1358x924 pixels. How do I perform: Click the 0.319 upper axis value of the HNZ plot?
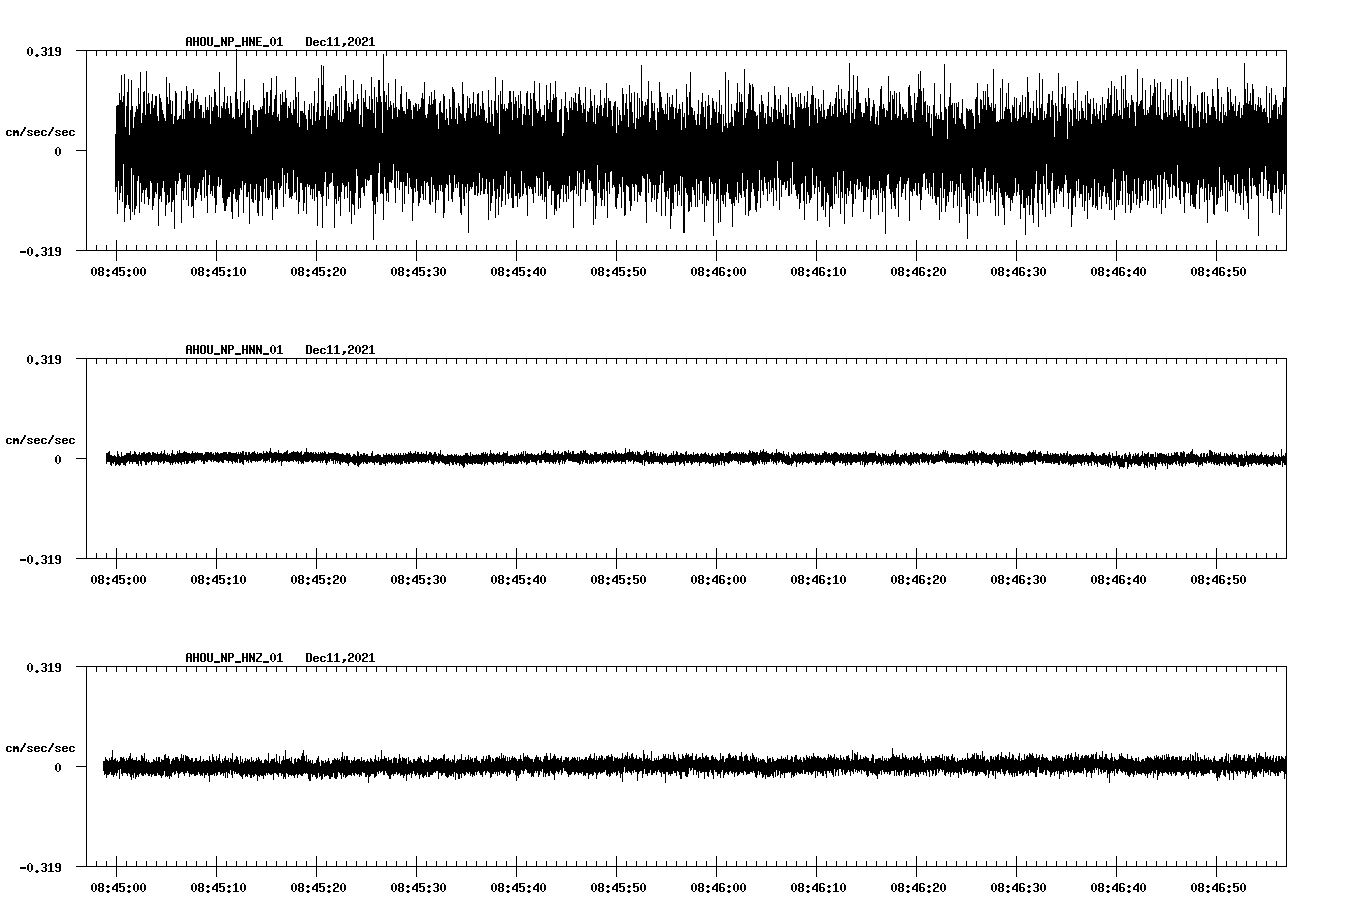[x=43, y=667]
